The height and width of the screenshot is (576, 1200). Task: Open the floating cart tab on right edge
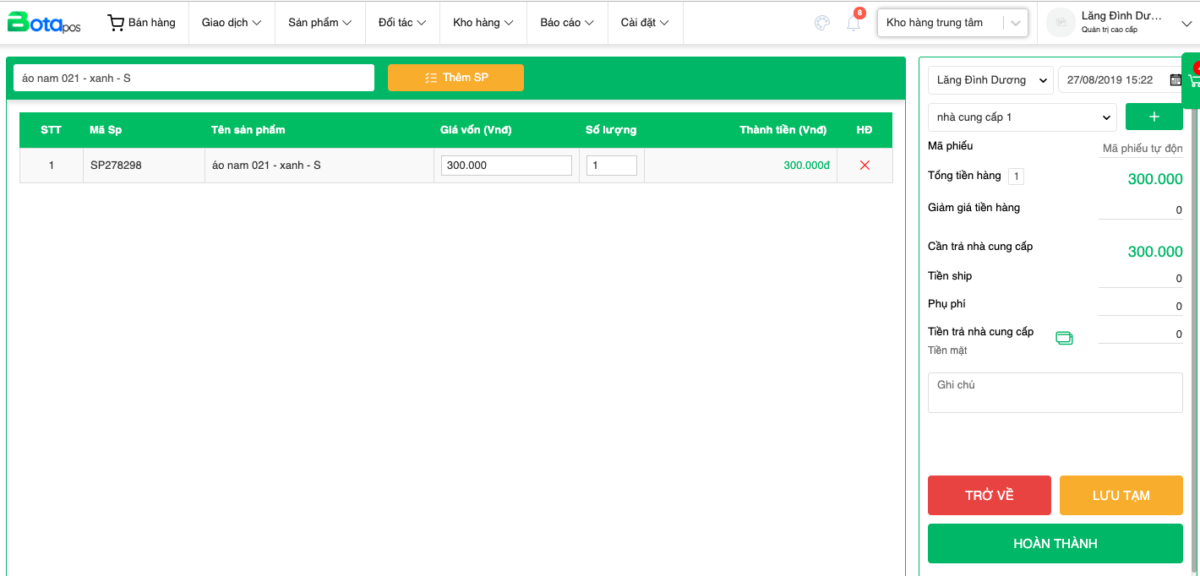pyautogui.click(x=1192, y=79)
